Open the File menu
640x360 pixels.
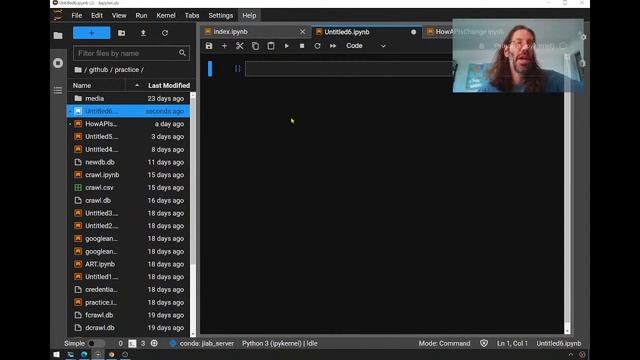[77, 16]
